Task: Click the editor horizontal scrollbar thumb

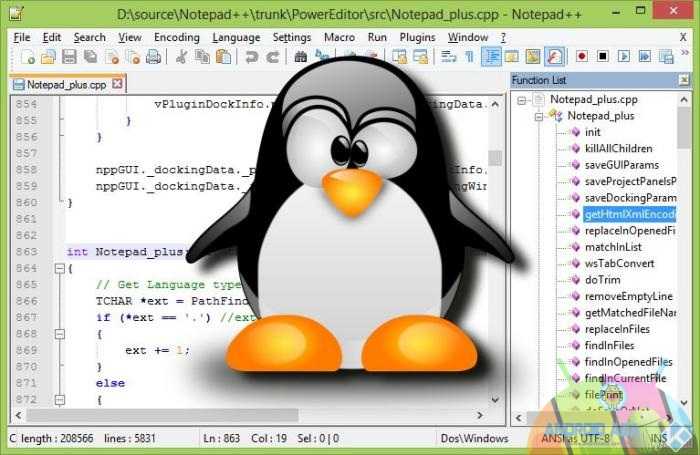Action: (162, 415)
